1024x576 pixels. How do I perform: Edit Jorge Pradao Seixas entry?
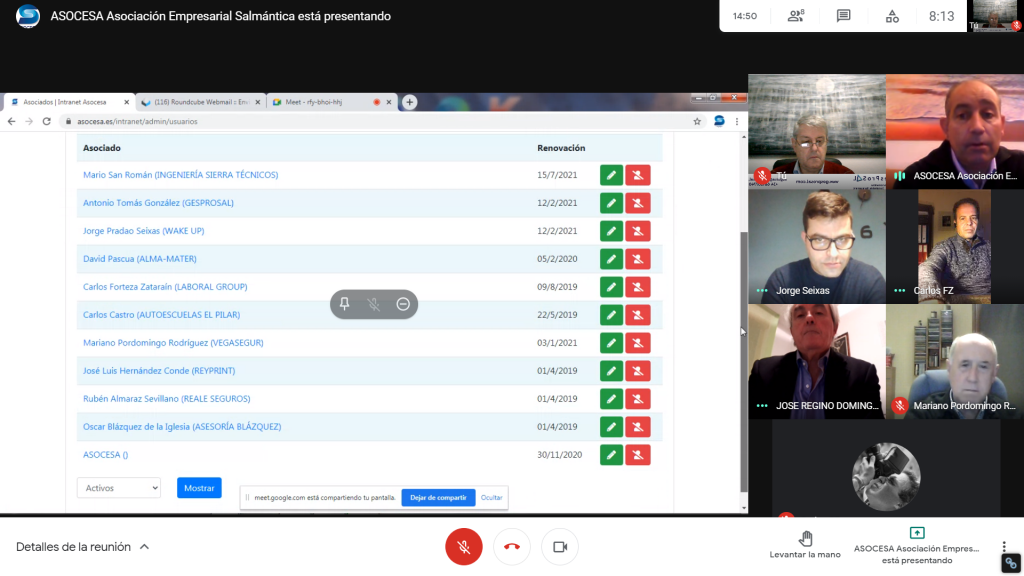[x=611, y=231]
